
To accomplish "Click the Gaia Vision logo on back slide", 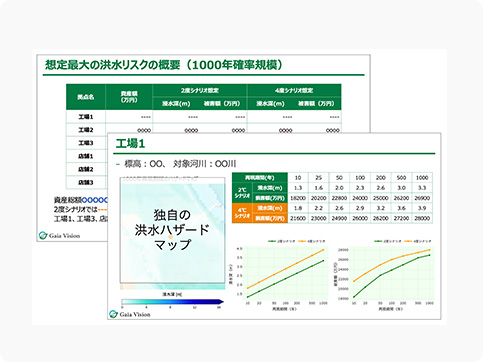I will (x=59, y=235).
